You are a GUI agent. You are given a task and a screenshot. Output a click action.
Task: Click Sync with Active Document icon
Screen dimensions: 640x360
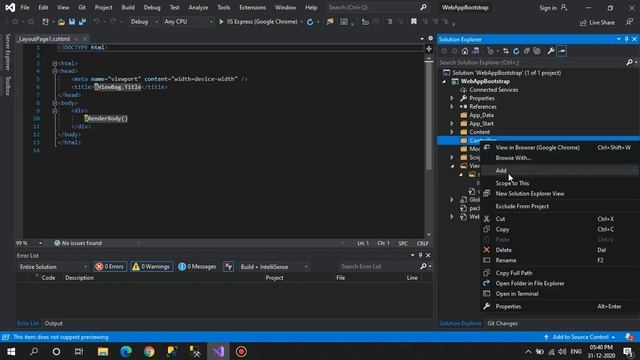506,51
